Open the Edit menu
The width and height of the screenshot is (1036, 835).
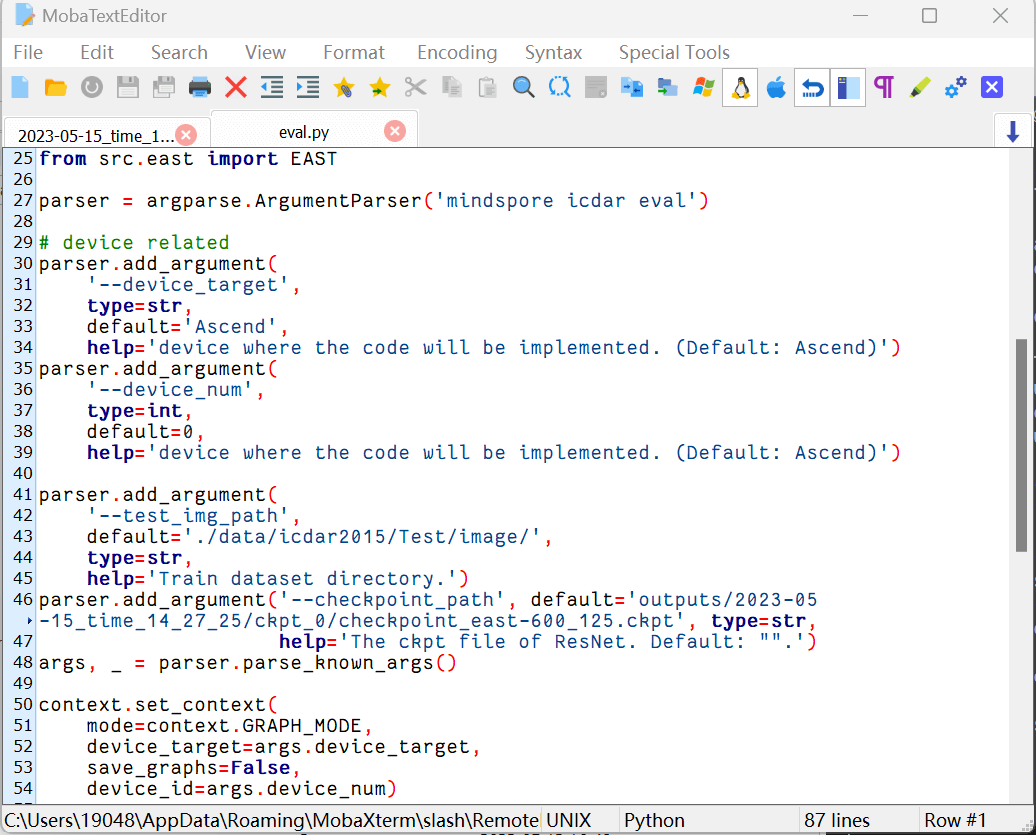click(97, 53)
